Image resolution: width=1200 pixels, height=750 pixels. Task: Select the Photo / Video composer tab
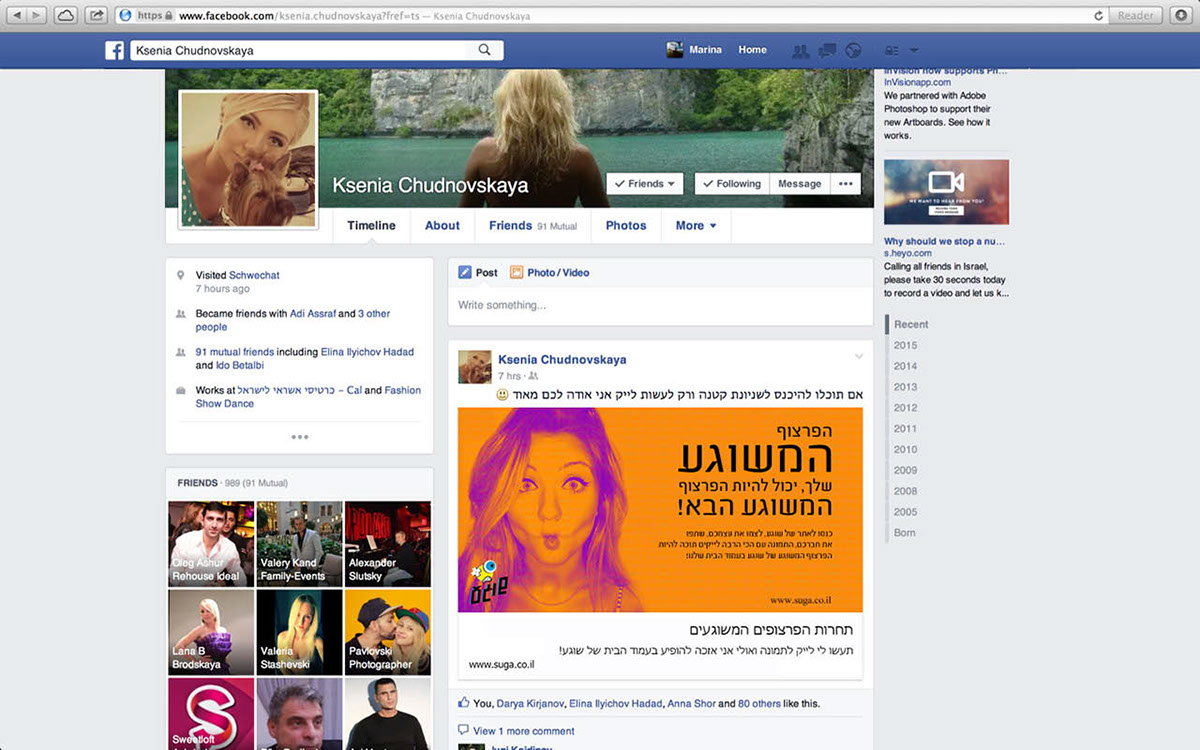pyautogui.click(x=549, y=272)
